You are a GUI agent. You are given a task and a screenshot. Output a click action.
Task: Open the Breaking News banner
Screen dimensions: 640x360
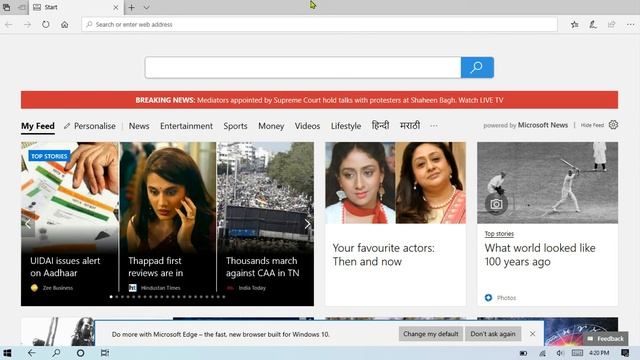[x=319, y=100]
